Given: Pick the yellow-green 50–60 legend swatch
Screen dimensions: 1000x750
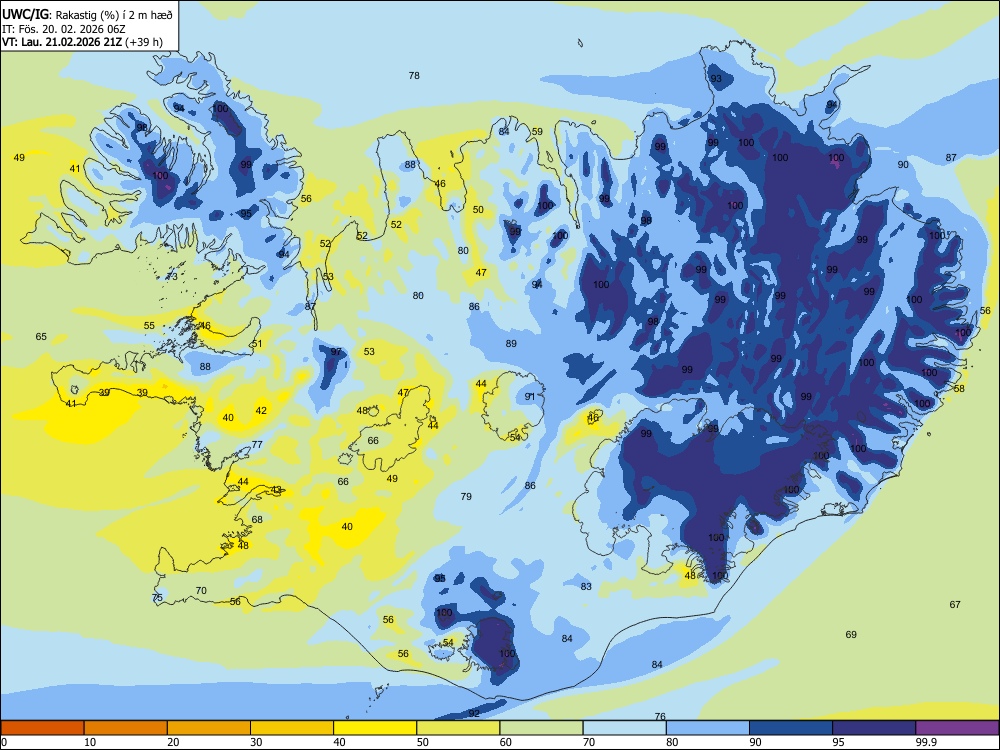Looking at the screenshot, I should click(458, 728).
